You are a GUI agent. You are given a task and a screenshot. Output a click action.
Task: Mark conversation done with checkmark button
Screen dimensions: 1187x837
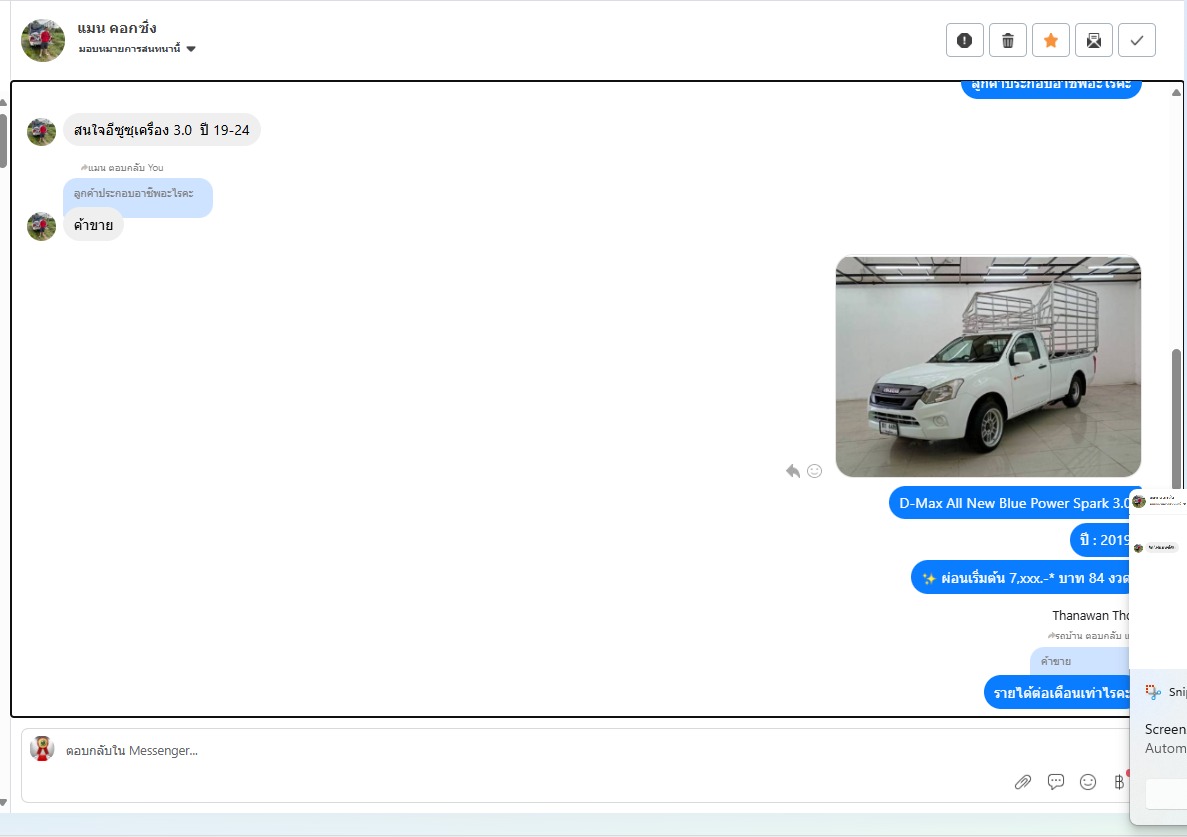click(1136, 40)
